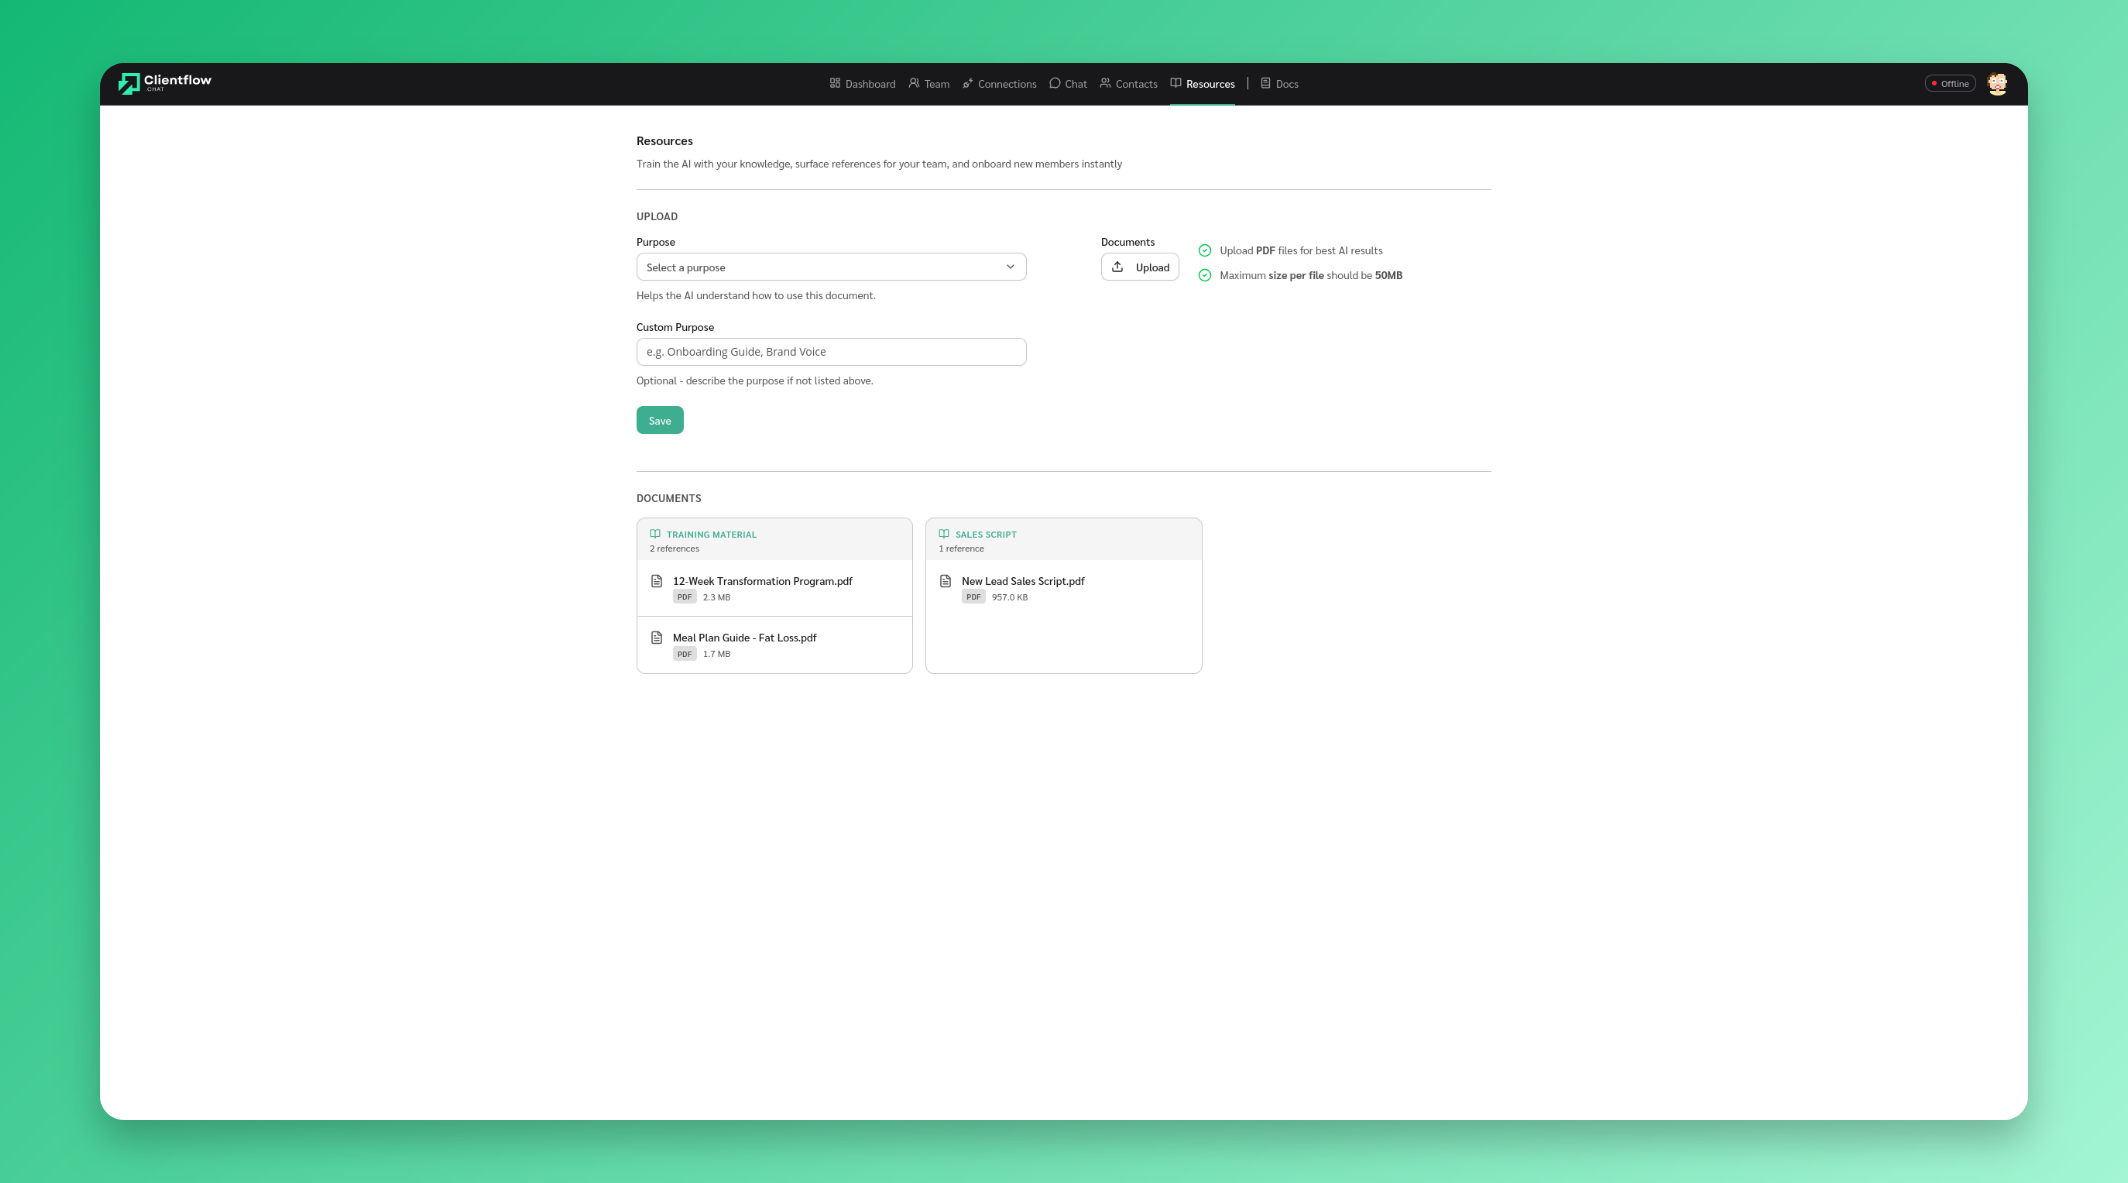The width and height of the screenshot is (2128, 1183).
Task: Open the Select a purpose dropdown
Action: point(831,267)
